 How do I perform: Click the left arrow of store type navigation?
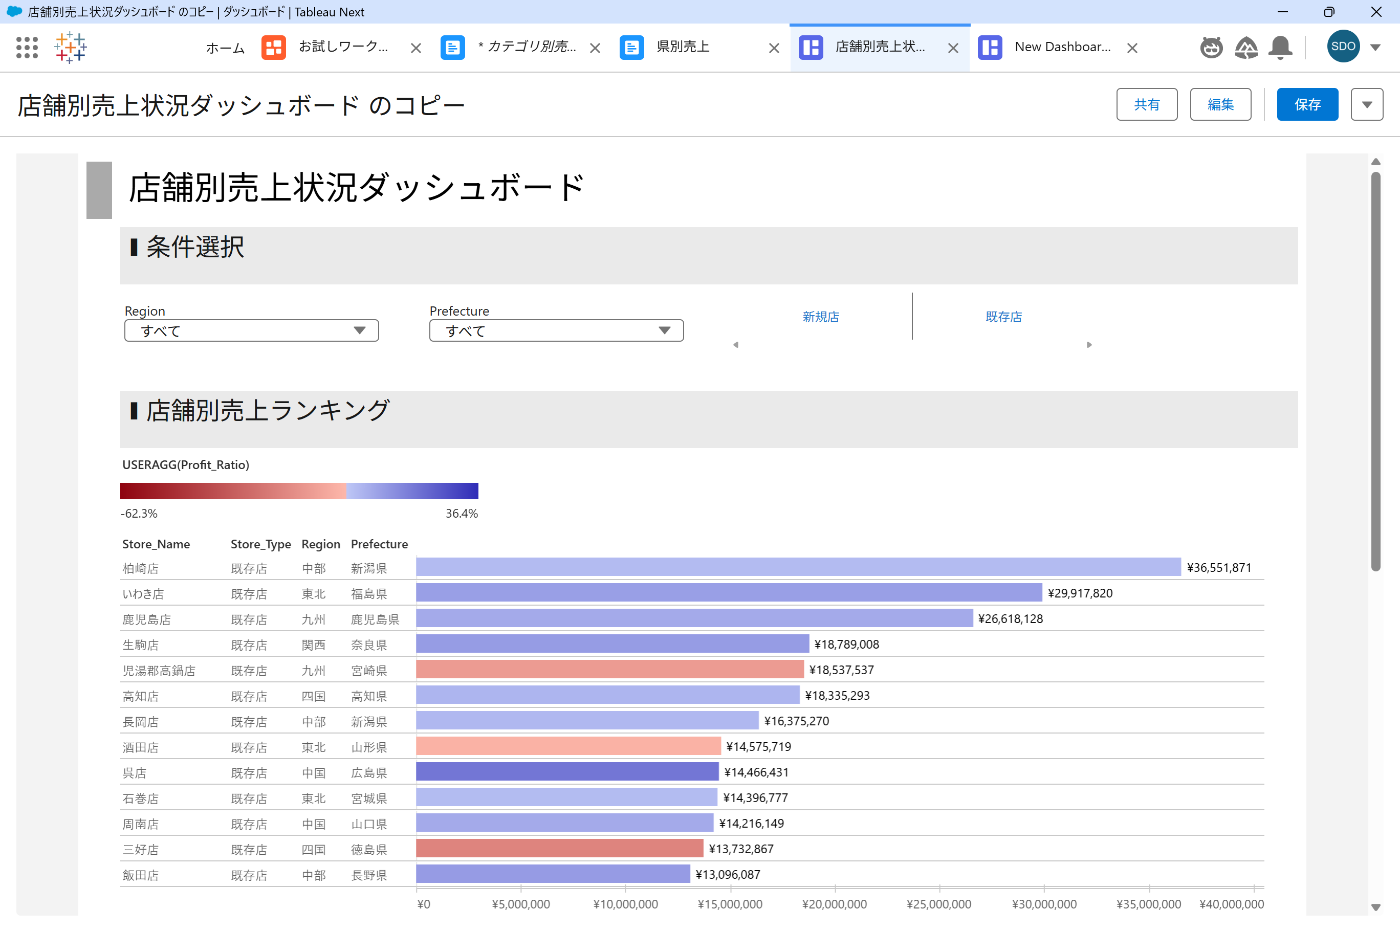pos(736,345)
